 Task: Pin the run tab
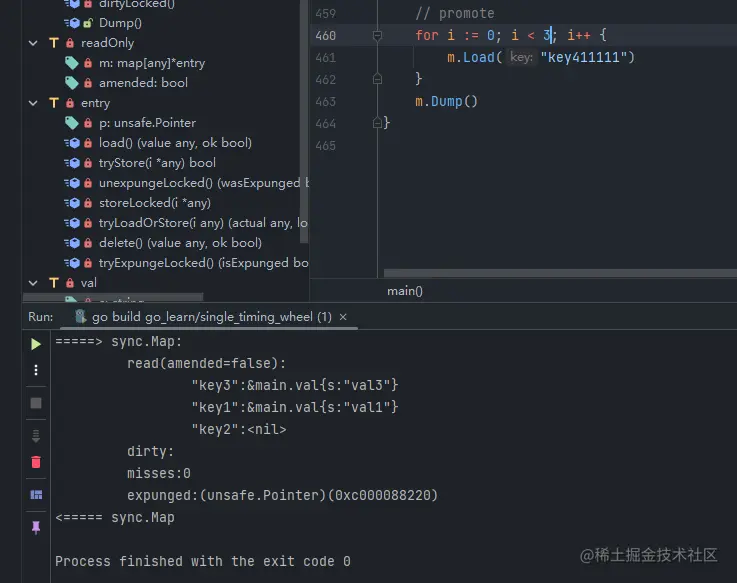36,528
